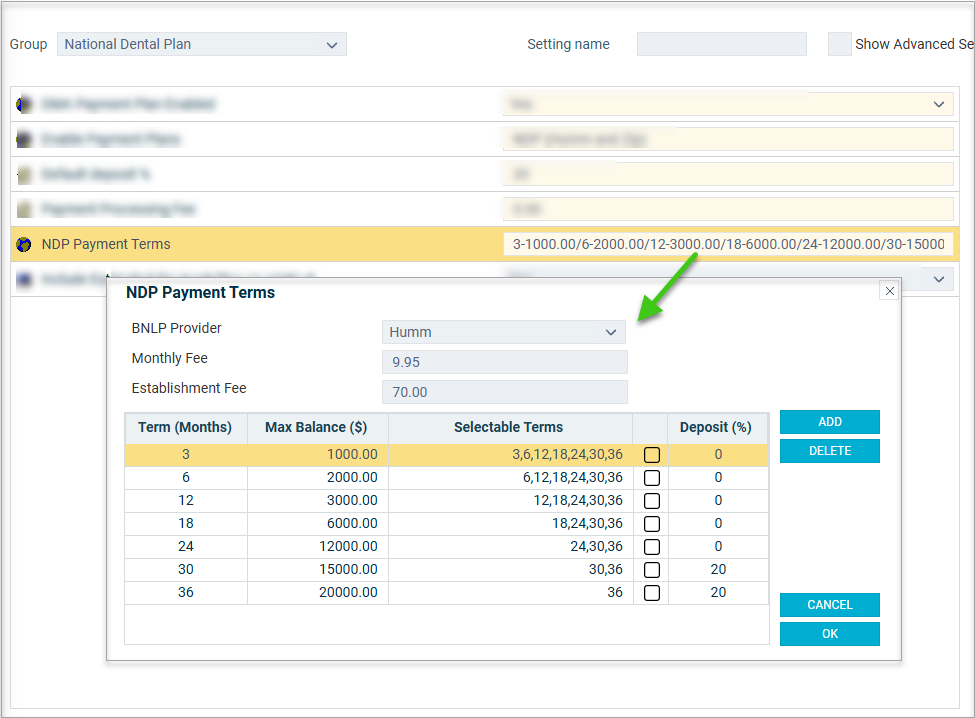This screenshot has width=975, height=718.
Task: Tick the checkbox in the 3-month term row
Action: click(x=652, y=455)
